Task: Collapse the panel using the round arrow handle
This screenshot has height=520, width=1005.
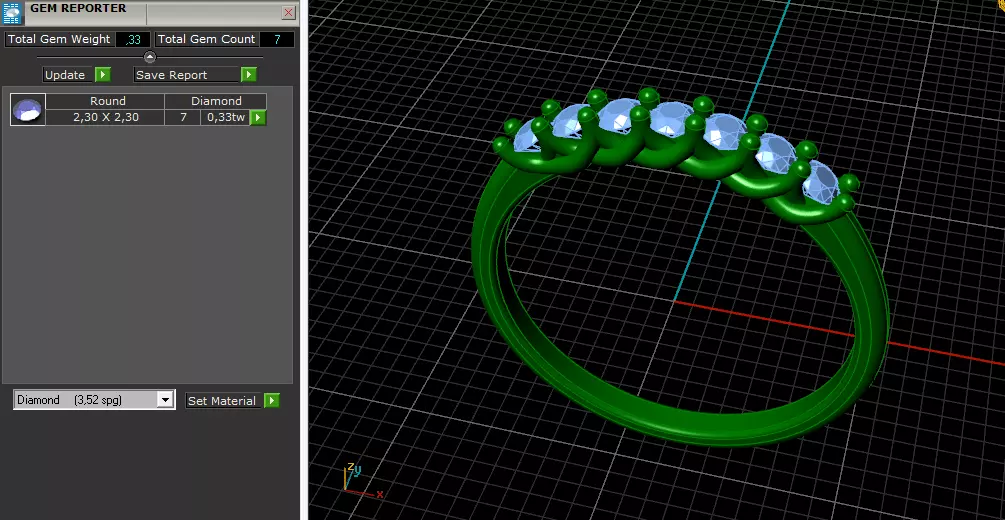Action: point(149,57)
